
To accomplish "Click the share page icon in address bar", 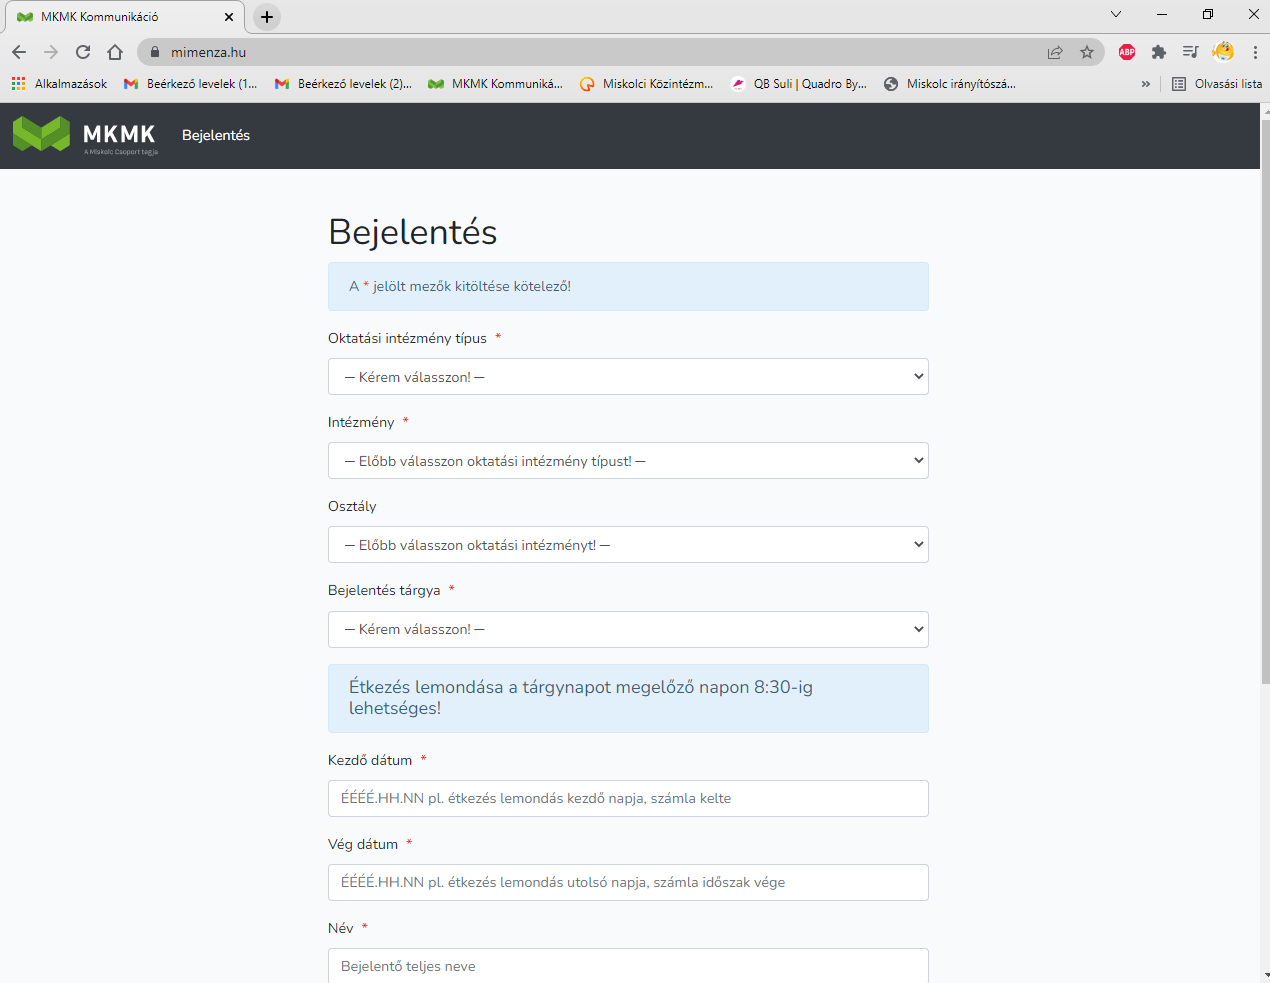I will (x=1055, y=52).
